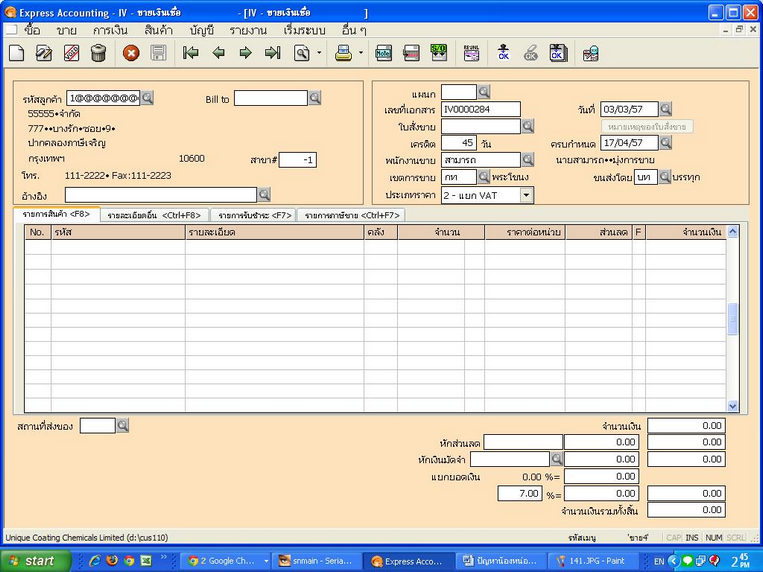Open the date lookup next to 03/03/57
Viewport: 763px width, 572px height.
click(x=665, y=109)
